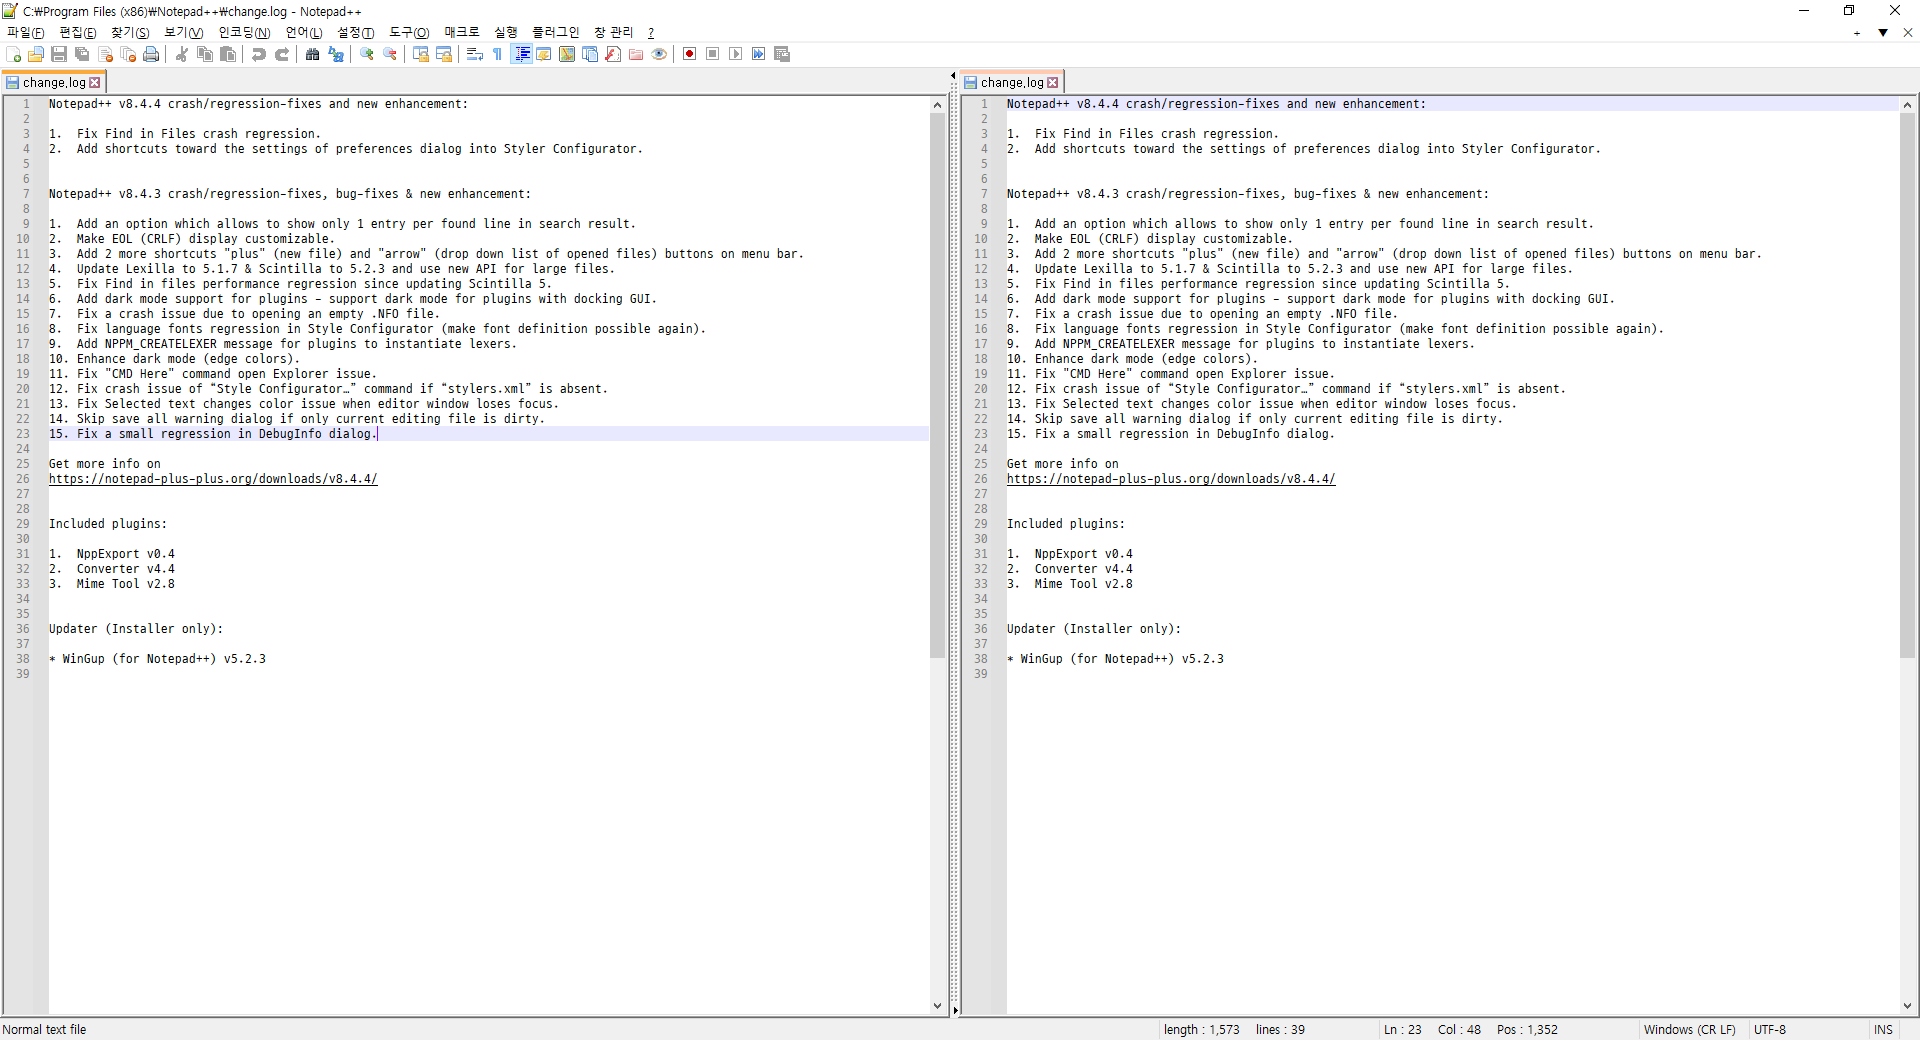The image size is (1920, 1040).
Task: Open the 도구(O) menu
Action: tap(410, 33)
